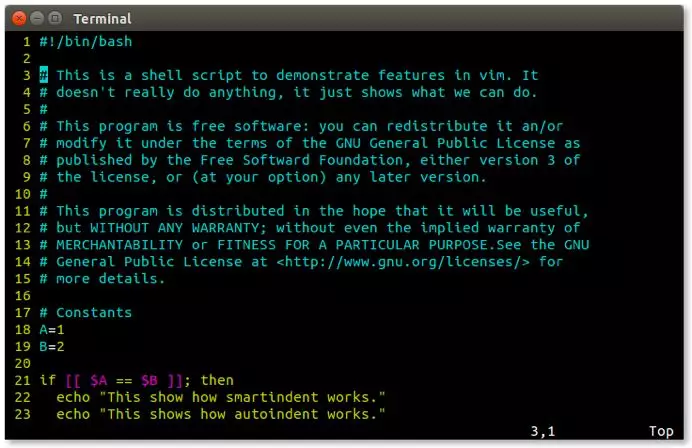Minimize the Terminal window
692x448 pixels.
(37, 19)
